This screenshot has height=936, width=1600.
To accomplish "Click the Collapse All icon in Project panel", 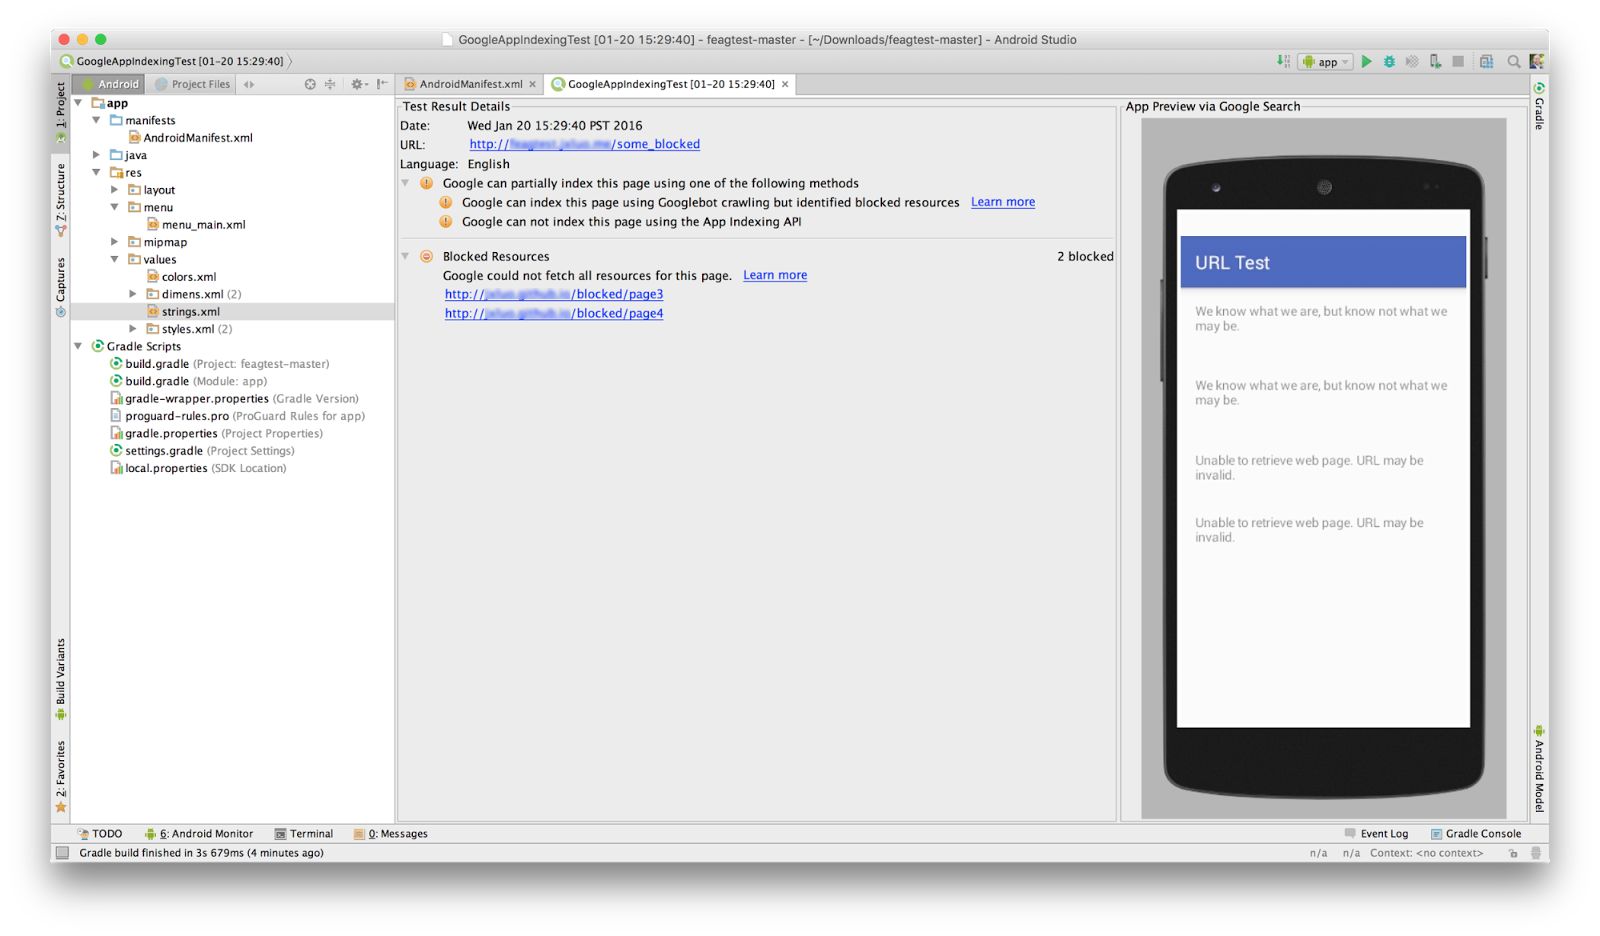I will pos(330,84).
